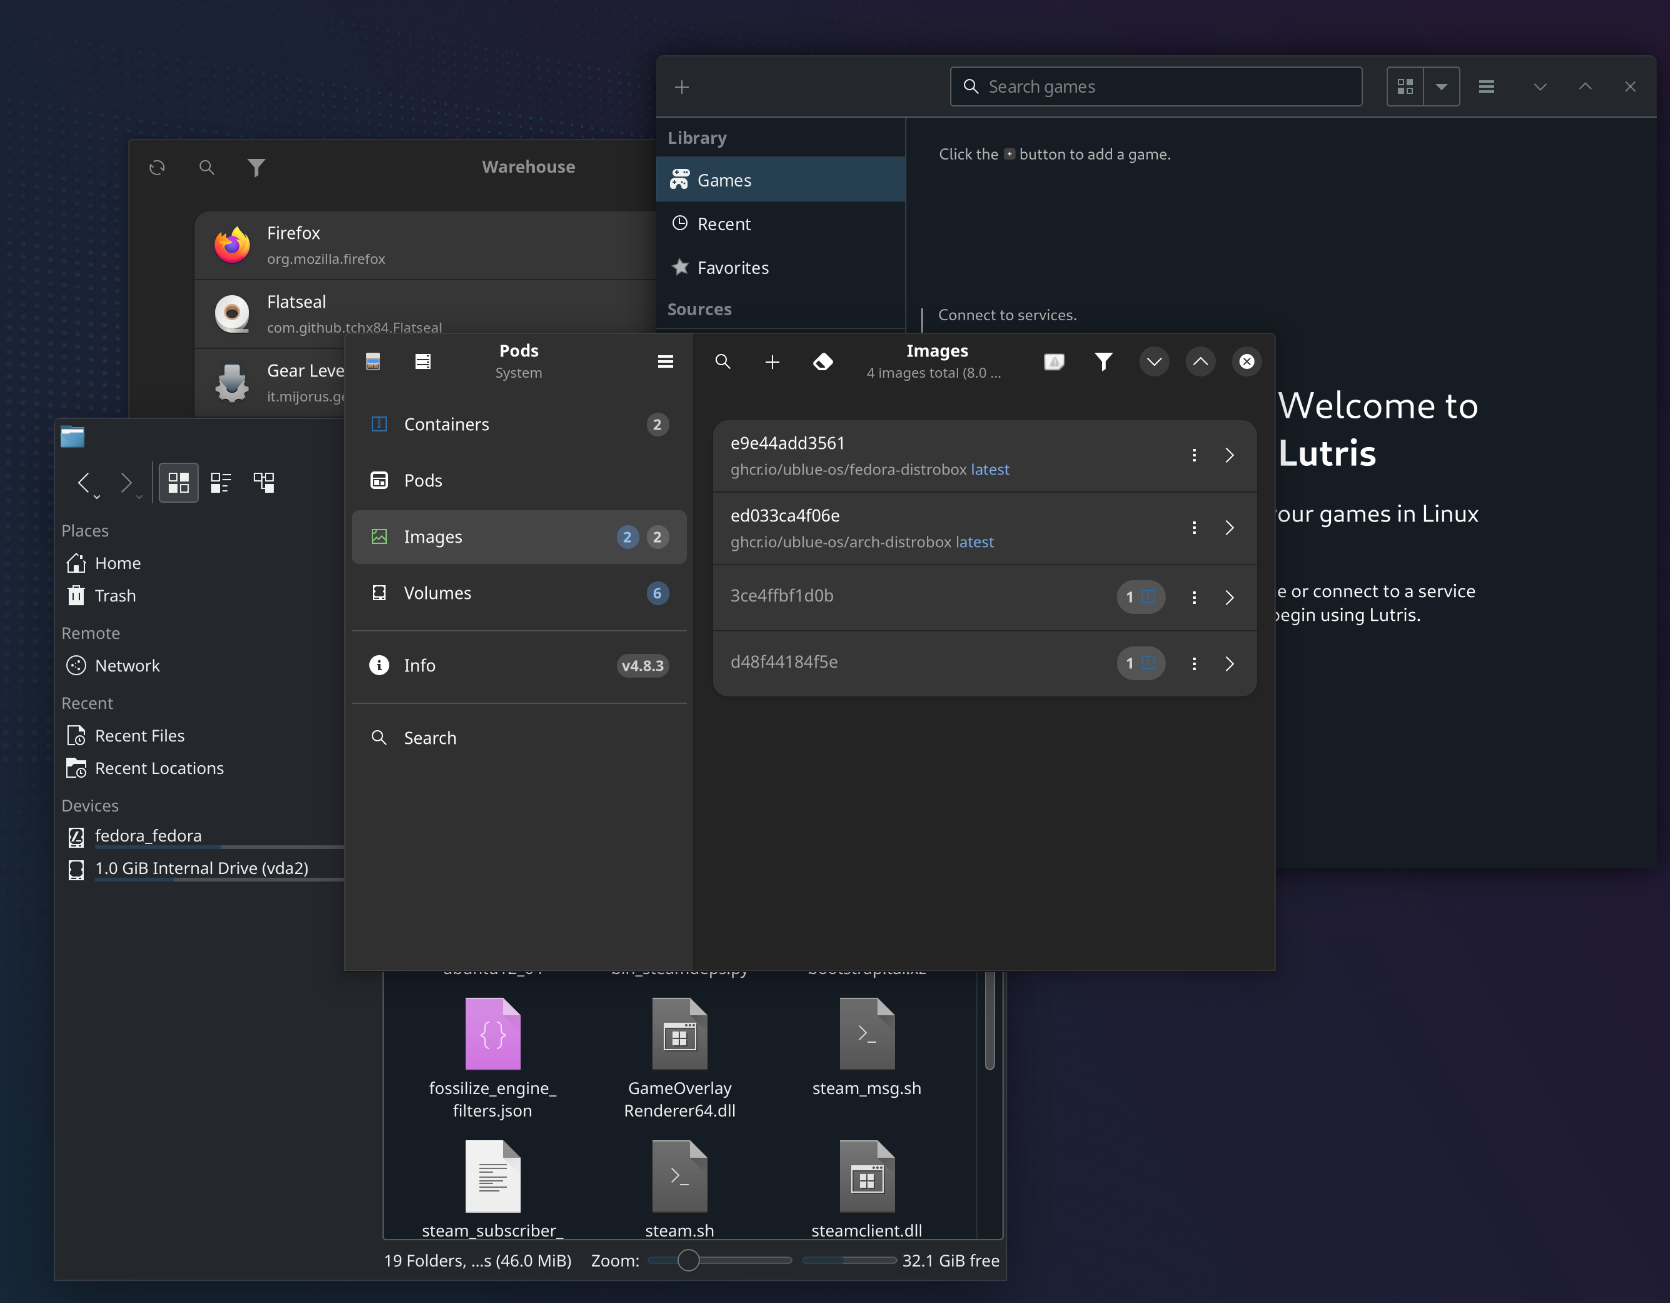Open the Pods hamburger main menu
Viewport: 1670px width, 1303px height.
click(665, 362)
